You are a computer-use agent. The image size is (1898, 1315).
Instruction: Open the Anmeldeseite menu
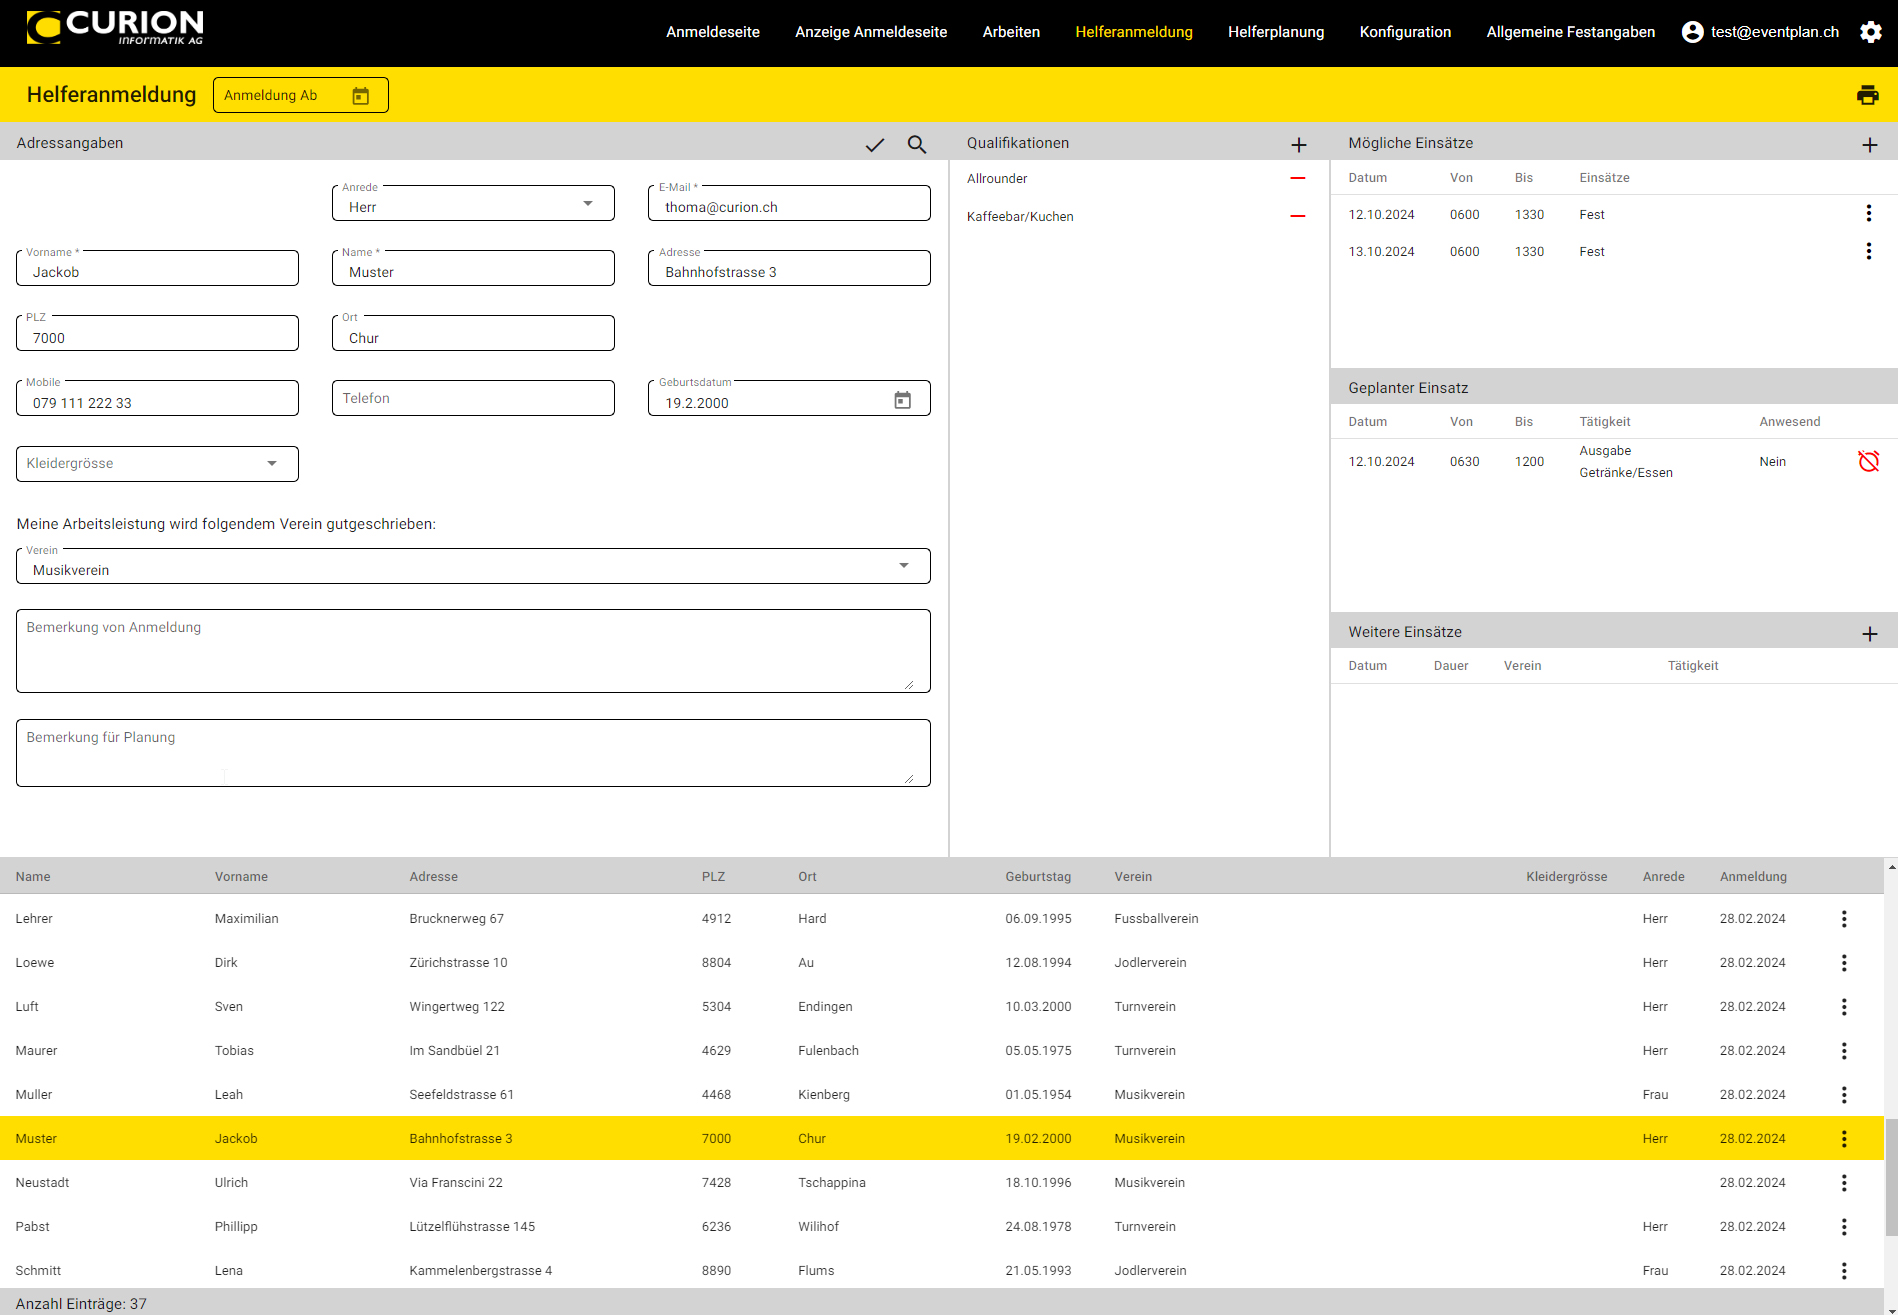[713, 32]
